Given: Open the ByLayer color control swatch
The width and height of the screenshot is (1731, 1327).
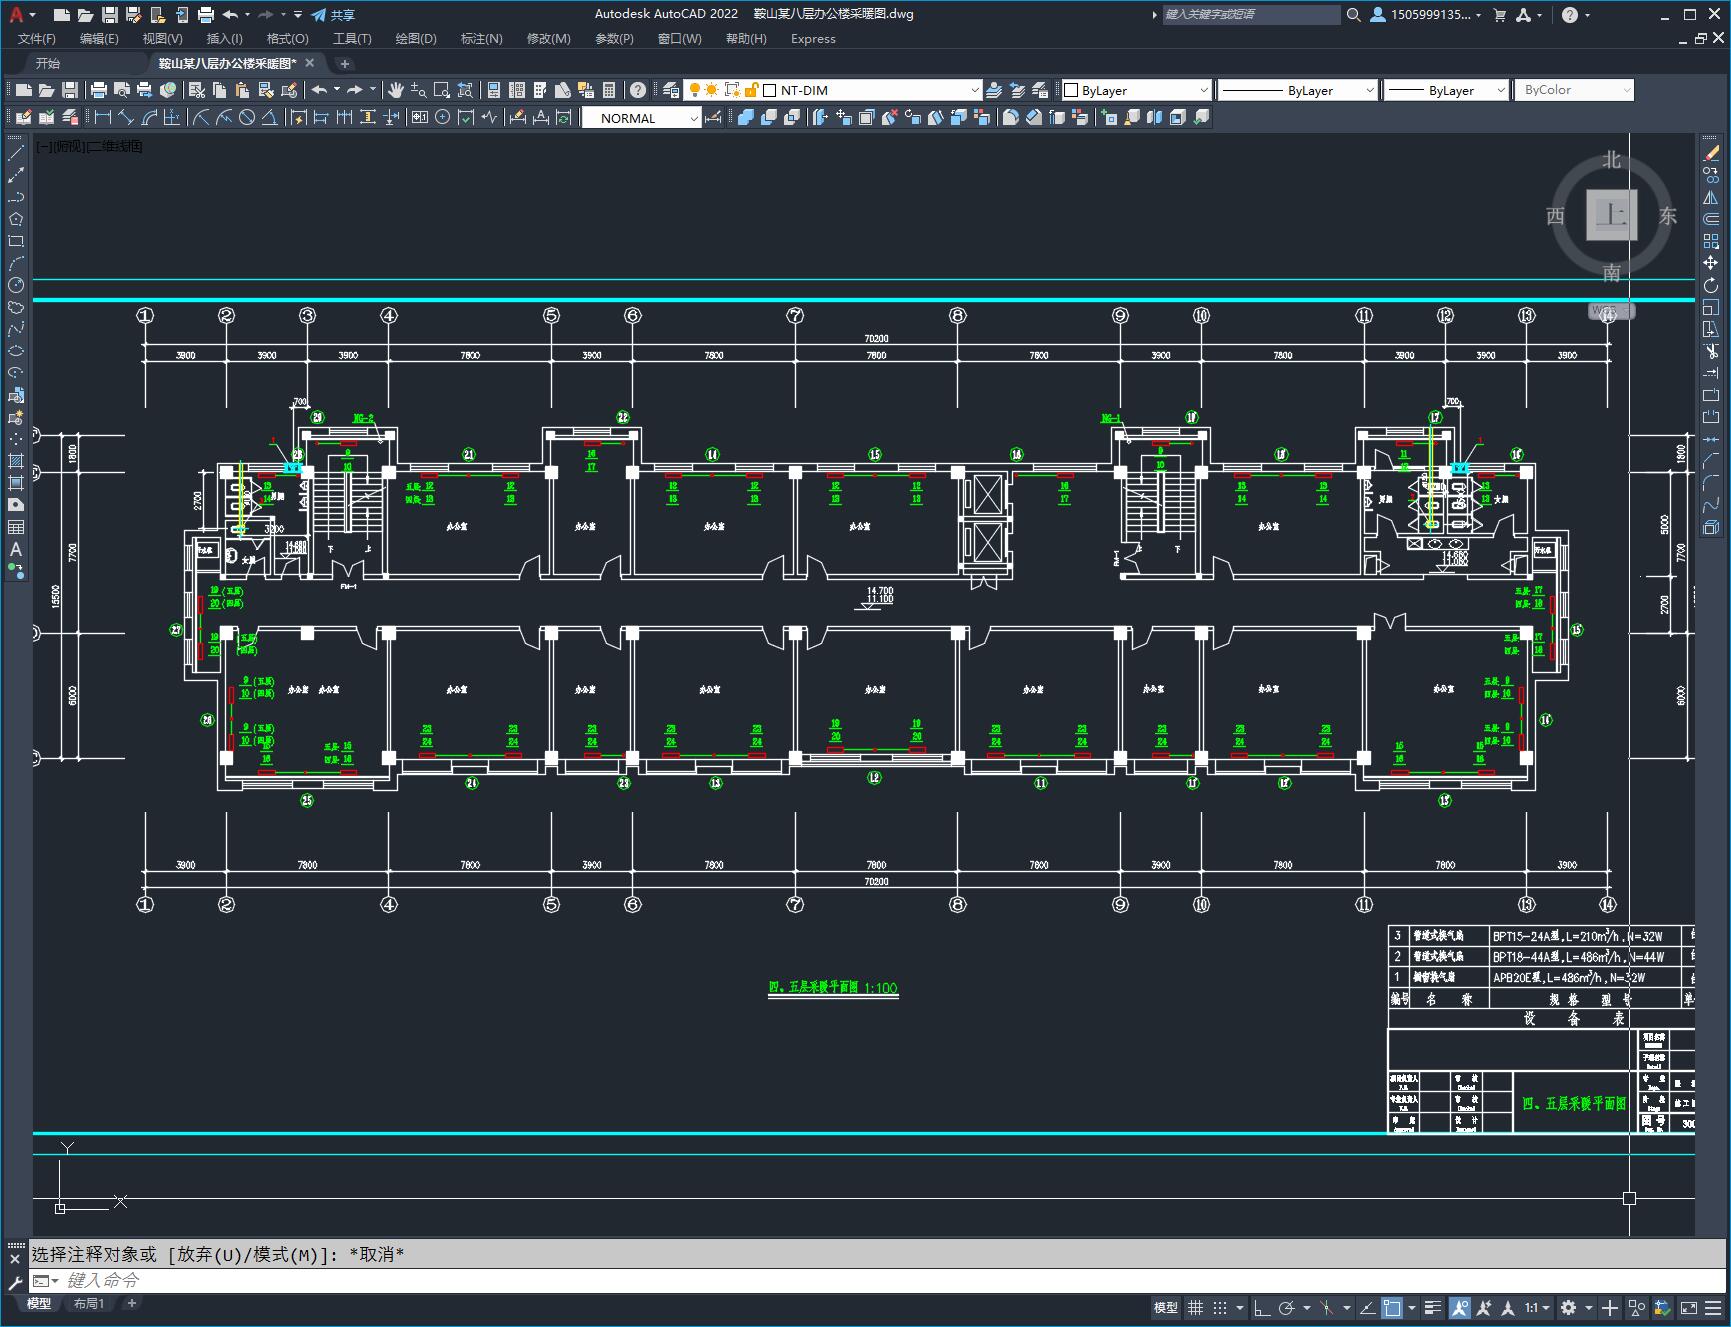Looking at the screenshot, I should coord(1136,90).
